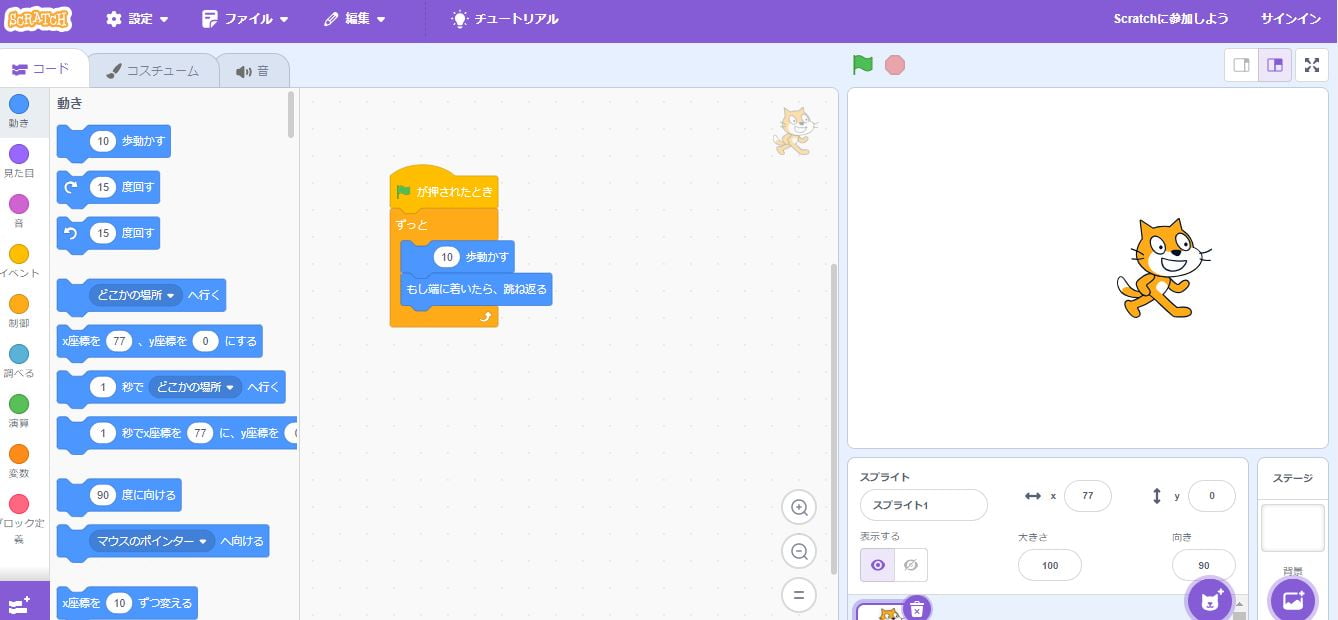The image size is (1338, 620).
Task: Zoom in on the code workspace
Action: click(799, 507)
